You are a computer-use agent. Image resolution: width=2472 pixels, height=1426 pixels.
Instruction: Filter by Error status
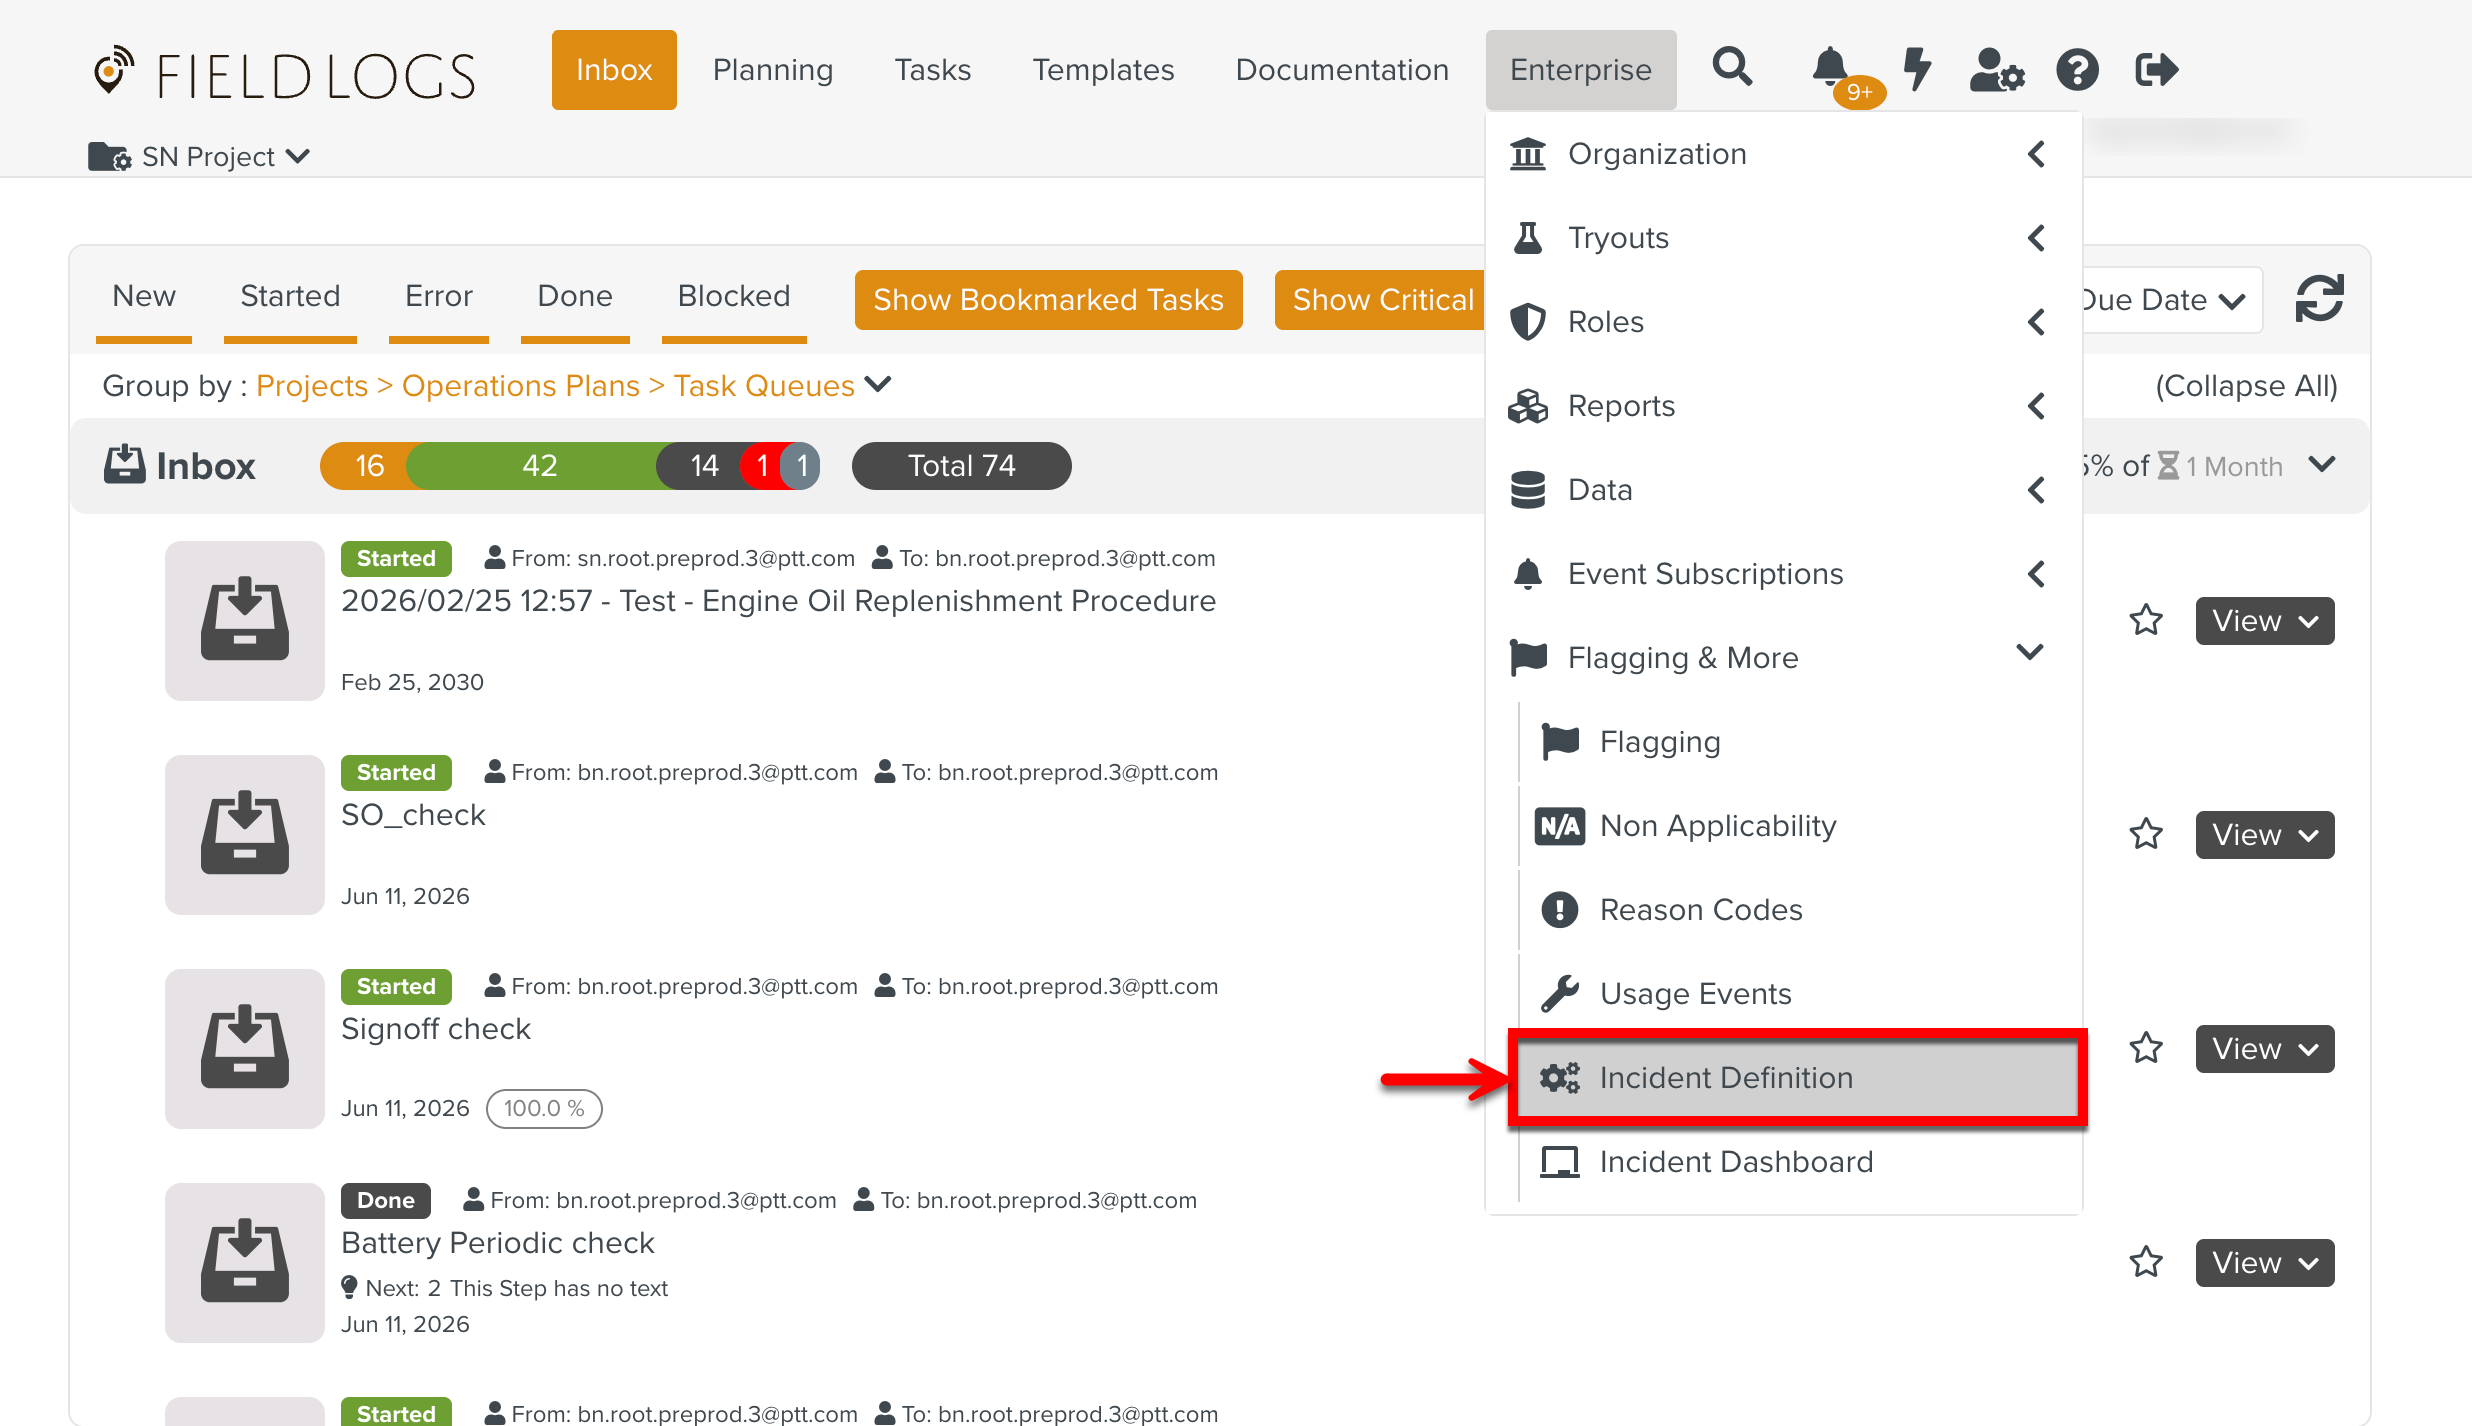click(439, 296)
